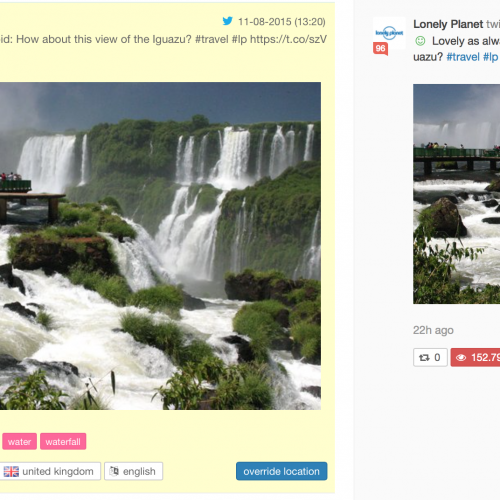
Task: Open the tweet preview image thumbnail
Action: pos(456,194)
